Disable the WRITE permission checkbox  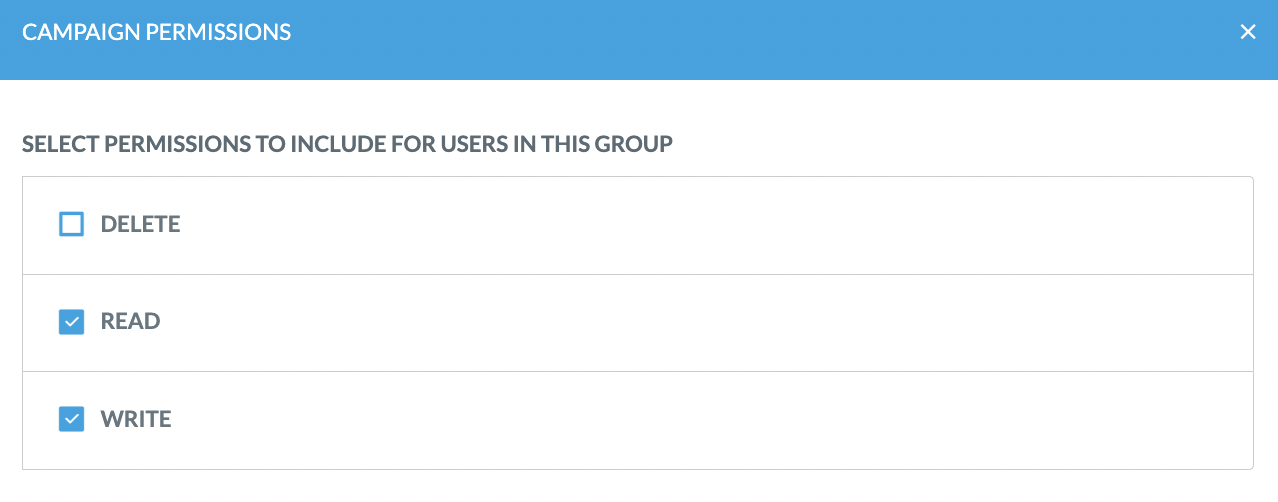pyautogui.click(x=71, y=419)
